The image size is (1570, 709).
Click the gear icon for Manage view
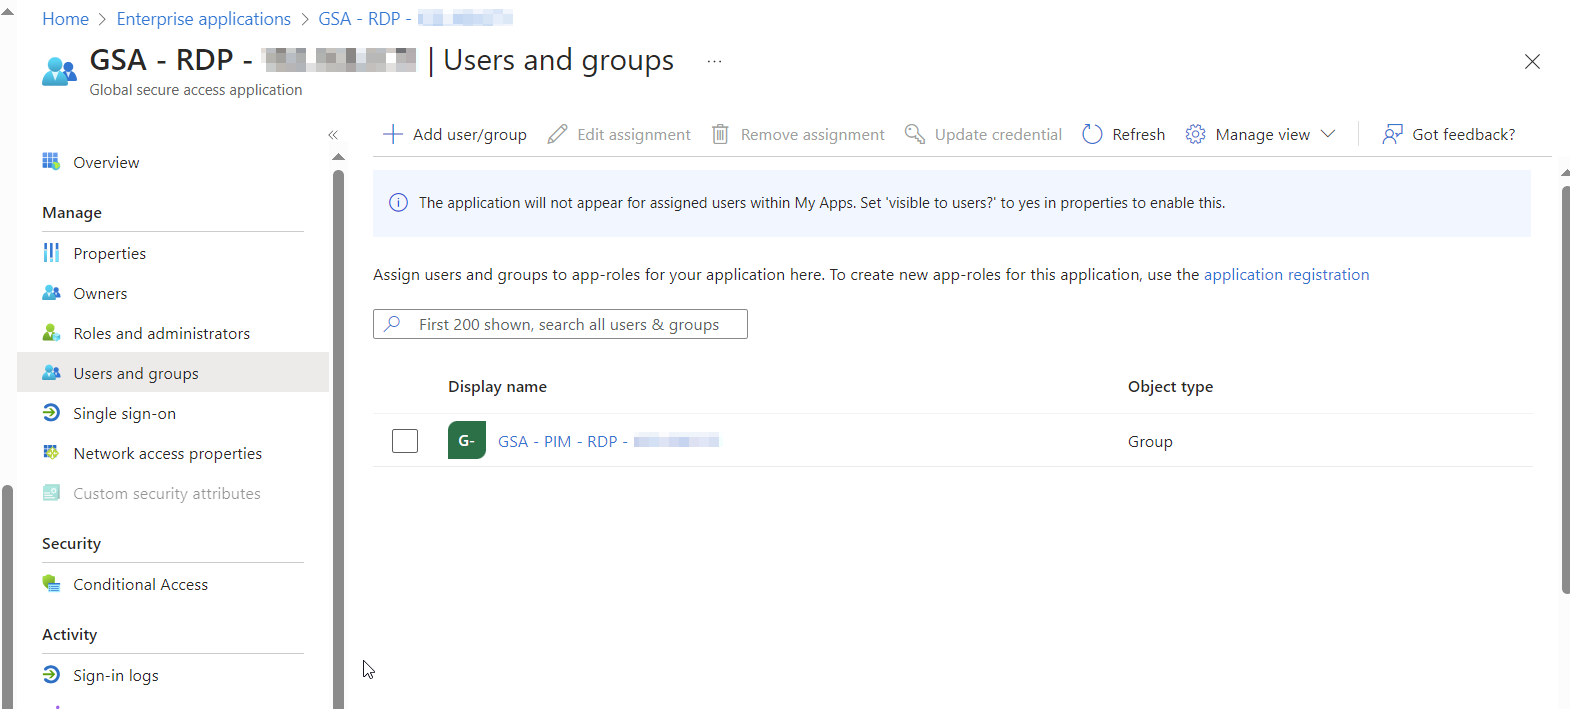(1195, 134)
